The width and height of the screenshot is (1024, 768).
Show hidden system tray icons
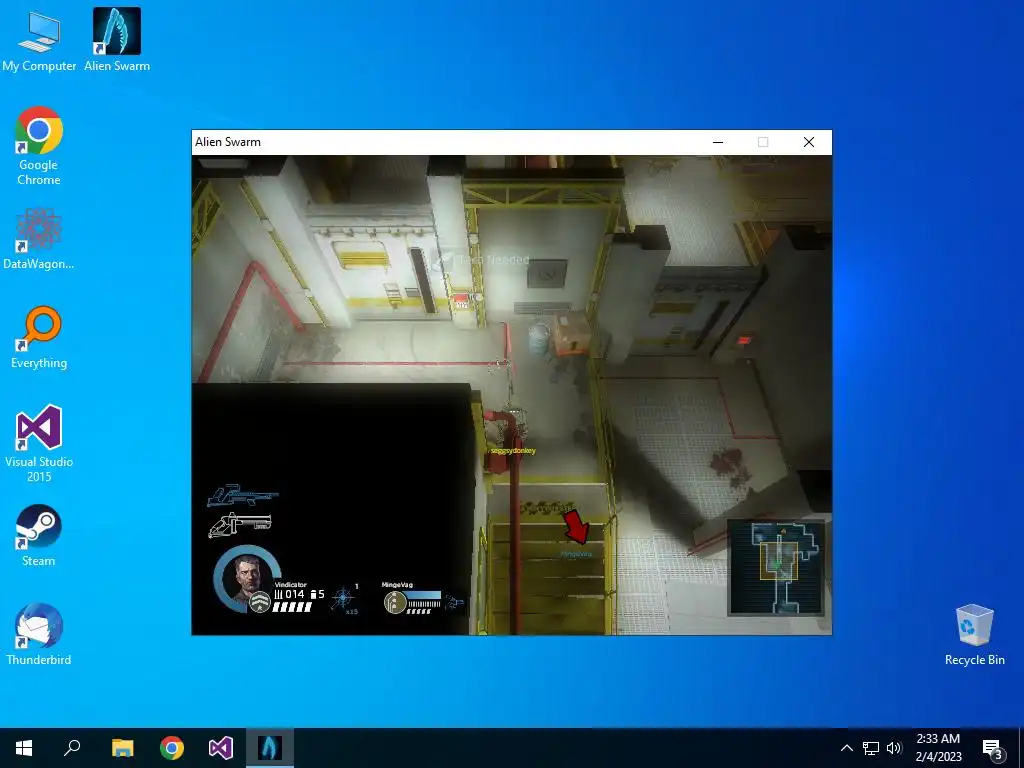846,748
